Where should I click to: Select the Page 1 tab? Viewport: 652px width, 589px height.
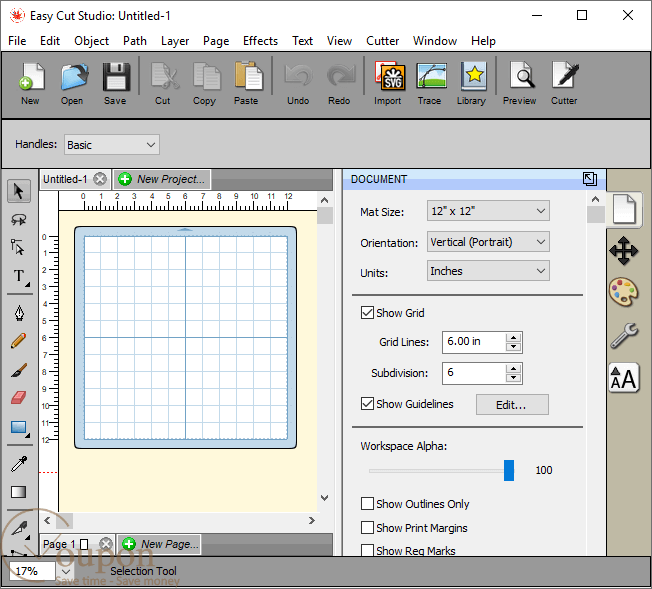pos(66,544)
